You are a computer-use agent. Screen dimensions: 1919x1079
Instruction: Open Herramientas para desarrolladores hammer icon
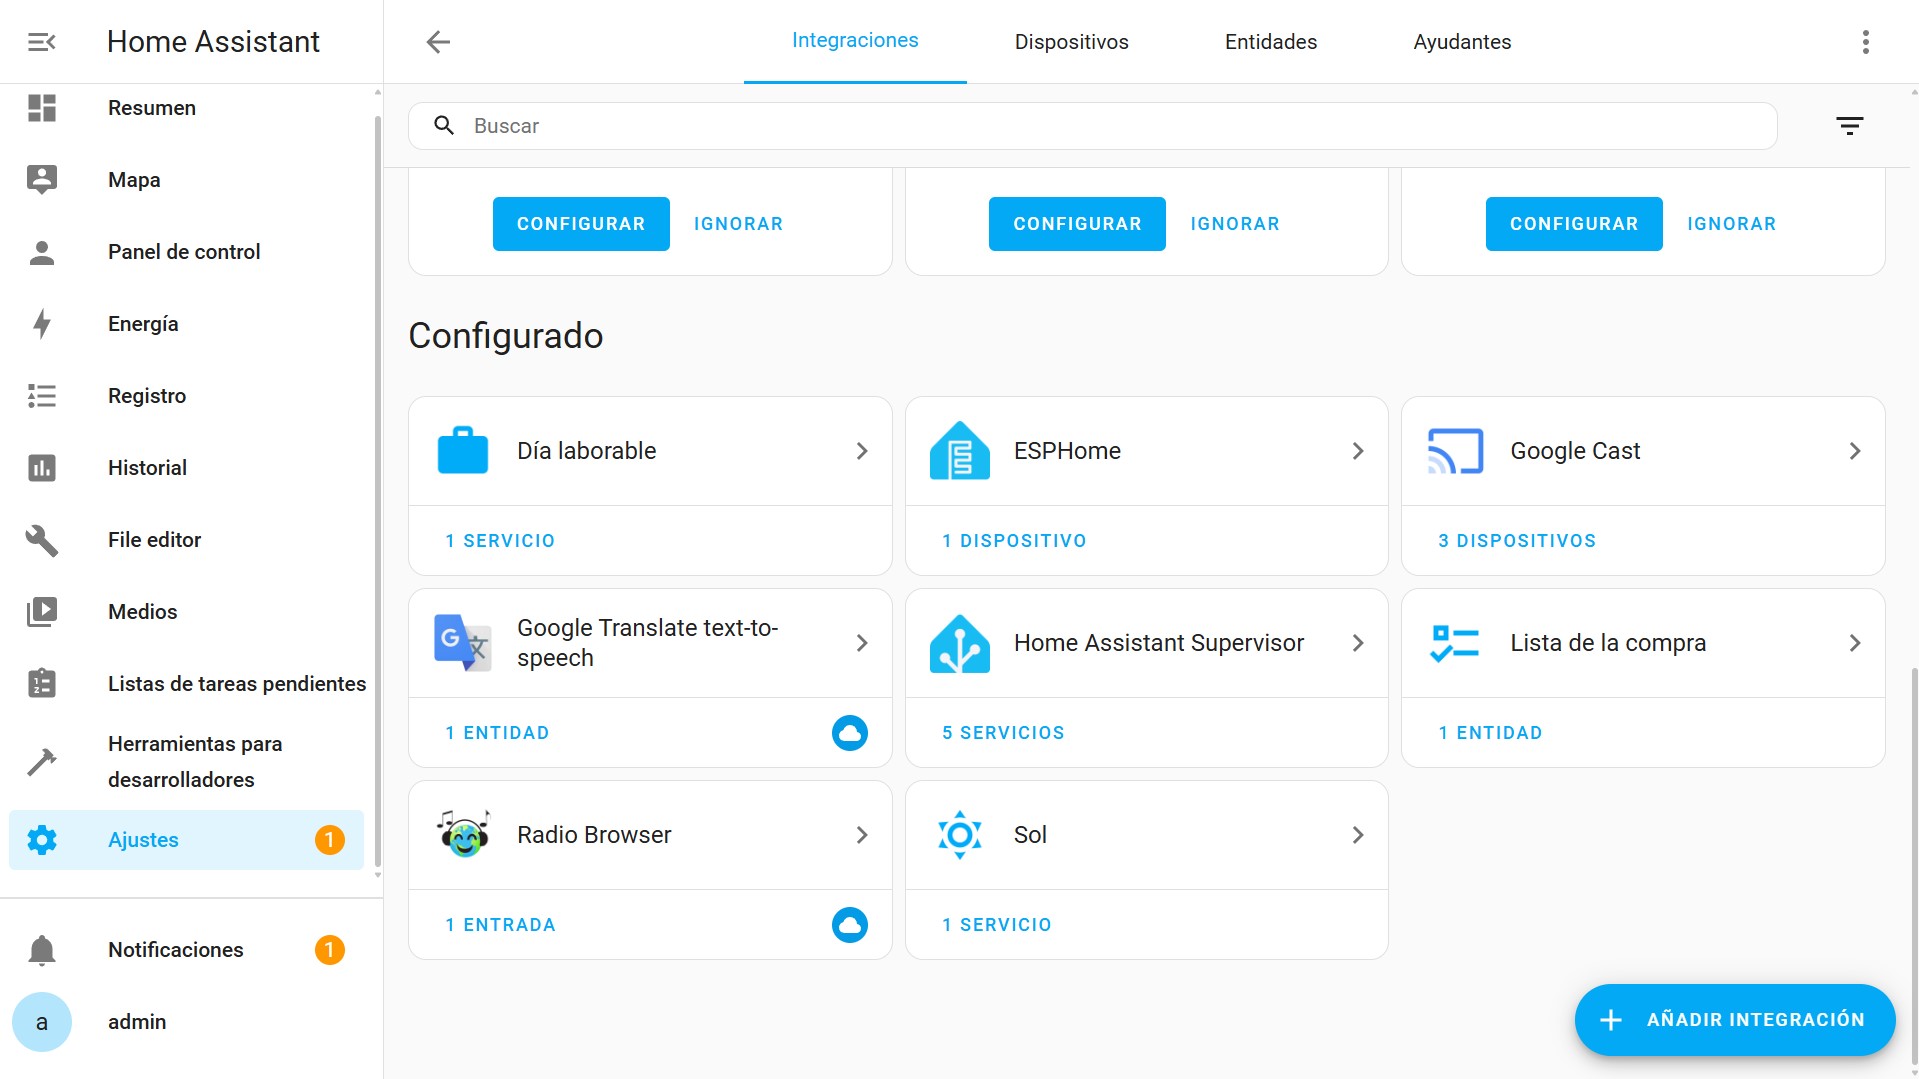[x=41, y=761]
